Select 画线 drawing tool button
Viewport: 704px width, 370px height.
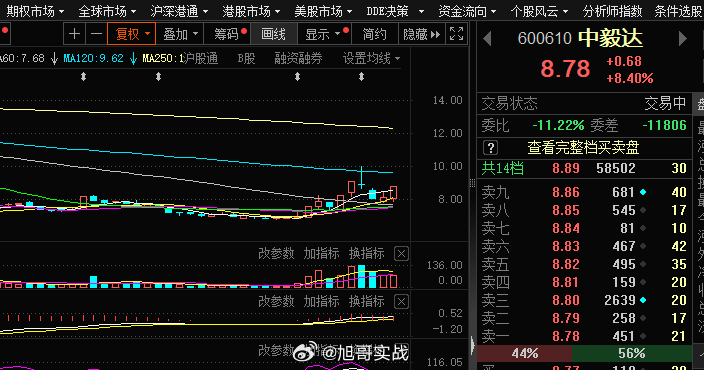pos(273,34)
